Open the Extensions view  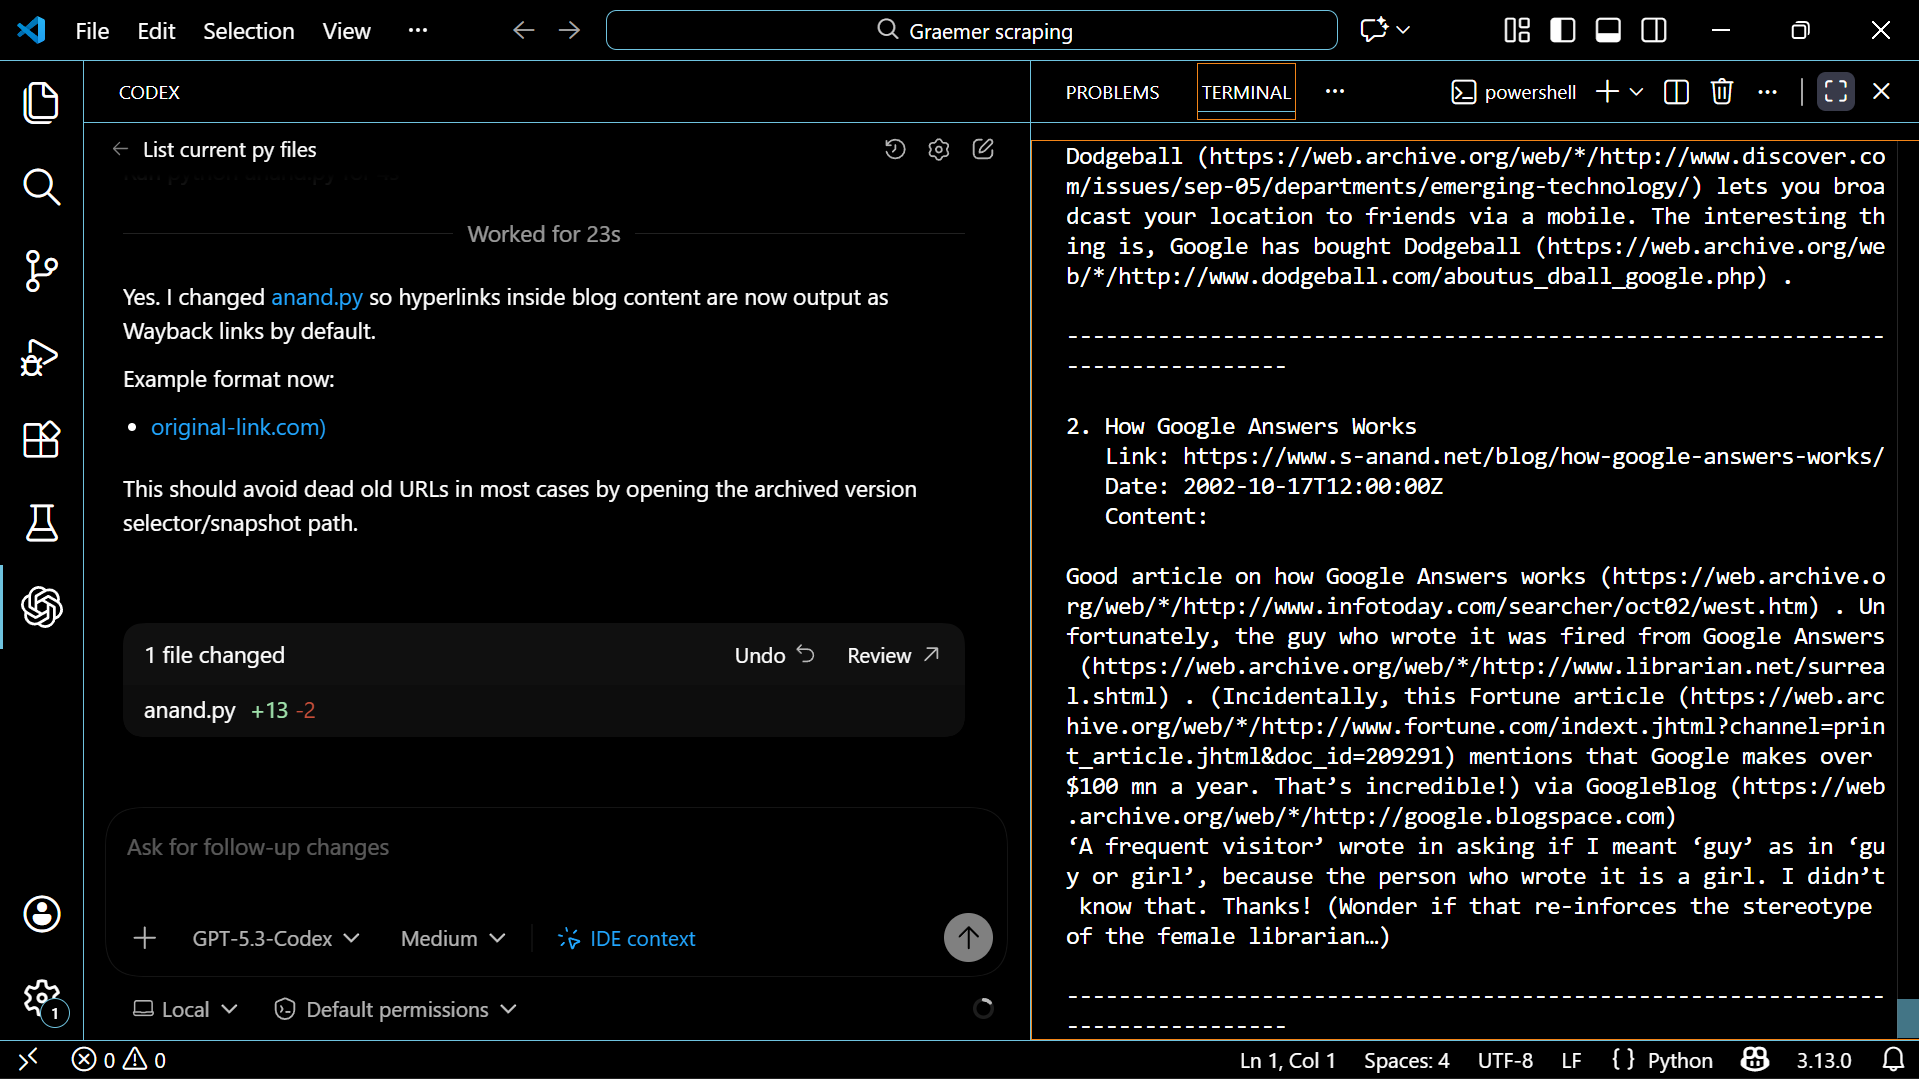tap(41, 440)
